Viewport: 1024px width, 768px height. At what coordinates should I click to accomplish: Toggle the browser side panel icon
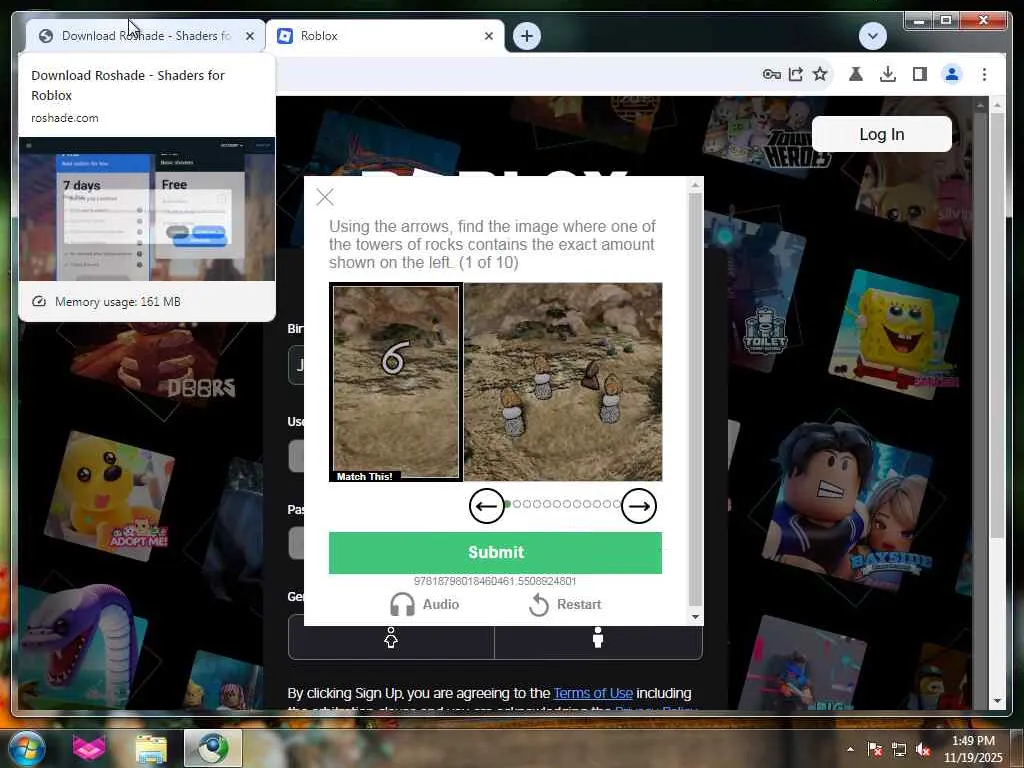920,74
